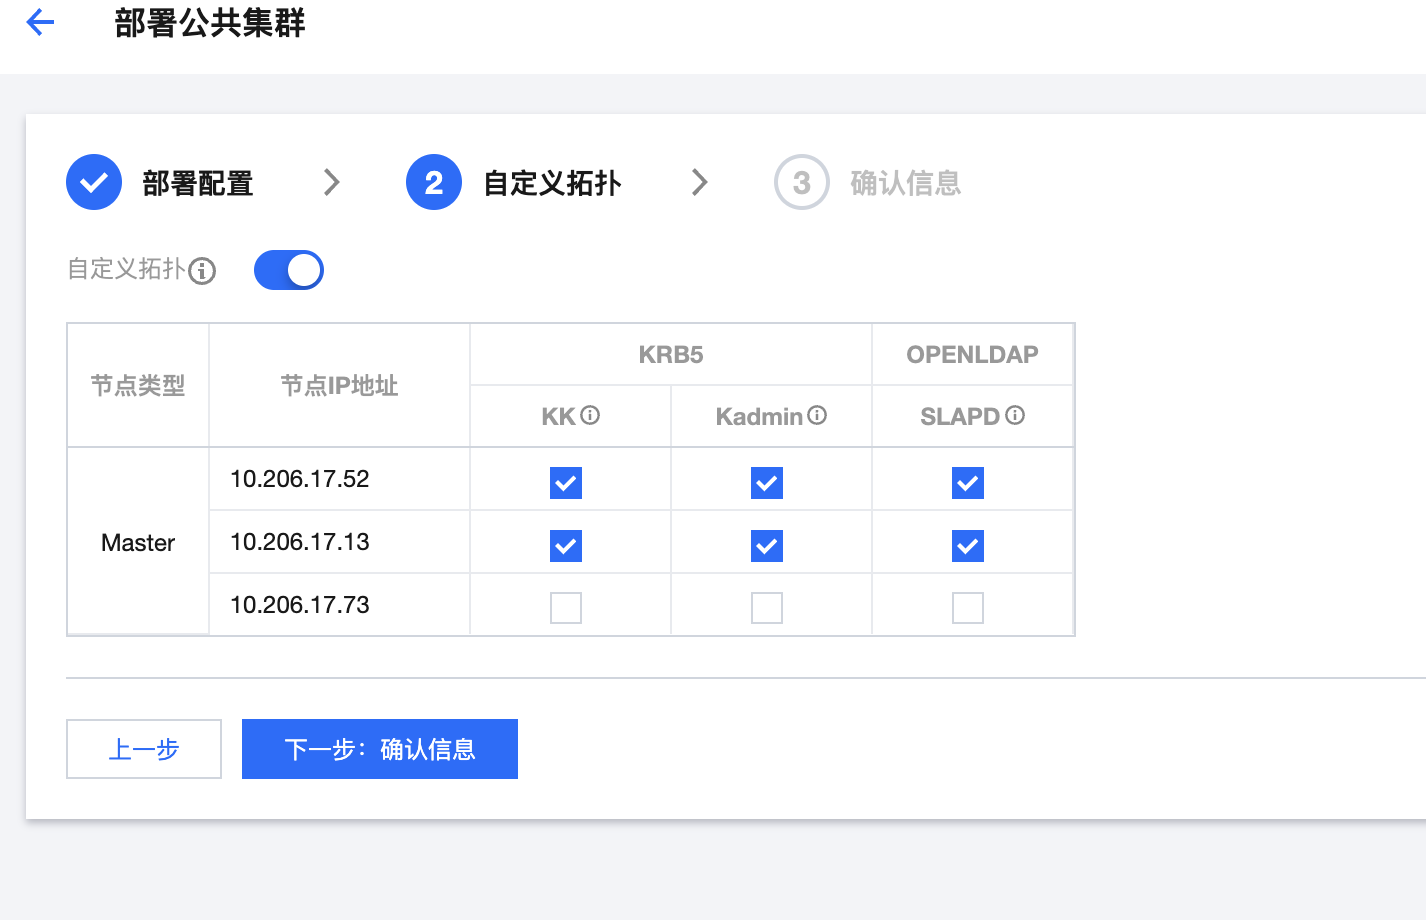The height and width of the screenshot is (920, 1426).
Task: Uncheck Kadmin for node 10.206.17.13
Action: pos(767,546)
